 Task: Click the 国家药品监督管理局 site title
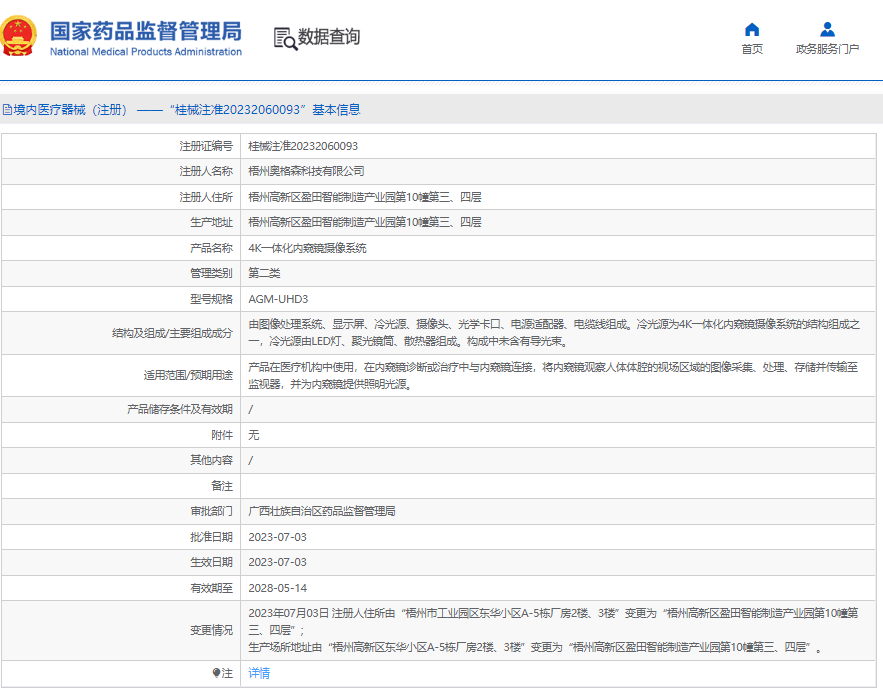(146, 31)
